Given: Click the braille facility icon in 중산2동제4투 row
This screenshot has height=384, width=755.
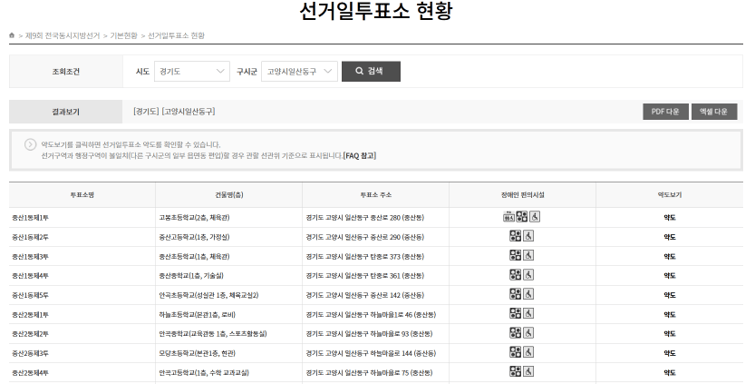Looking at the screenshot, I should [x=515, y=371].
